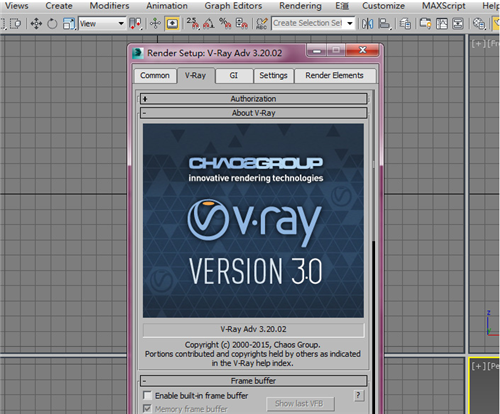Select the Move transform tool
The width and height of the screenshot is (500, 414).
pos(36,24)
